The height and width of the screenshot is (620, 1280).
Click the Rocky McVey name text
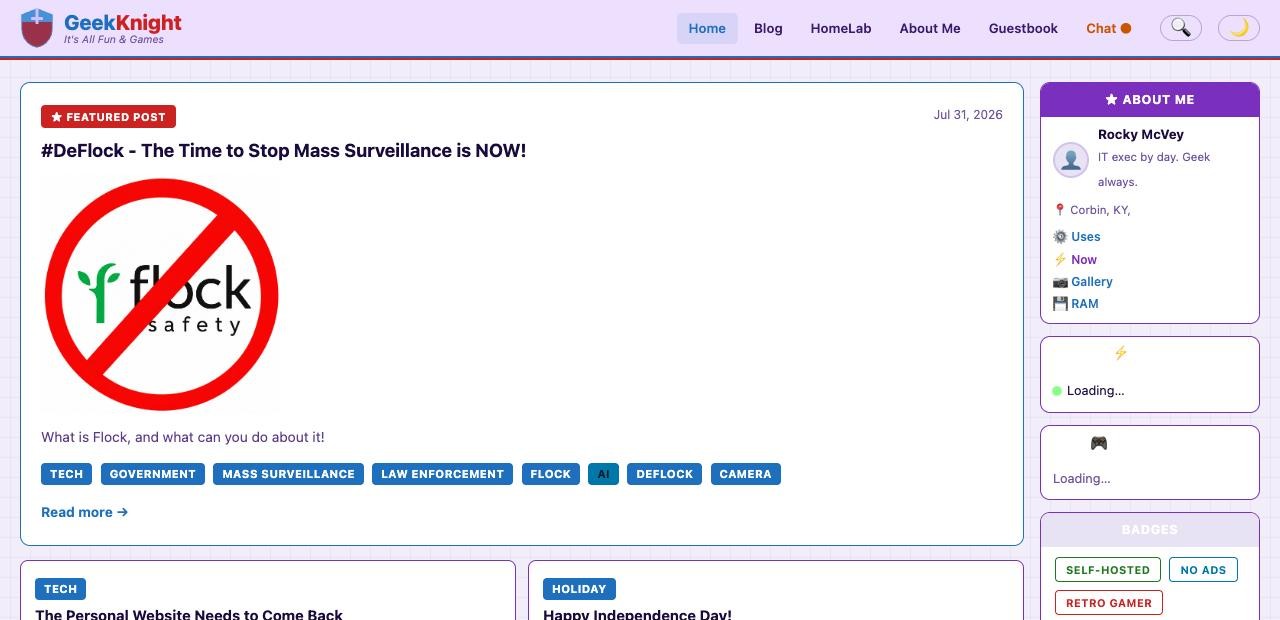point(1141,134)
